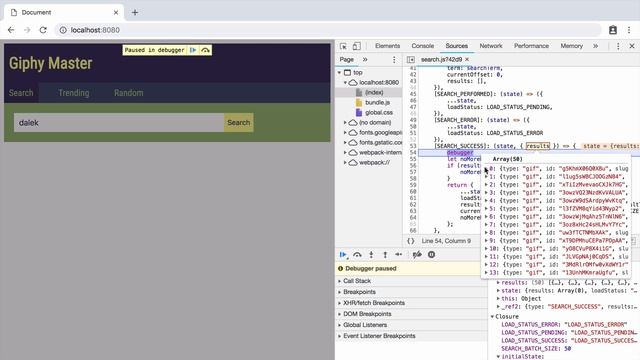Go back in browser history

pos(11,30)
